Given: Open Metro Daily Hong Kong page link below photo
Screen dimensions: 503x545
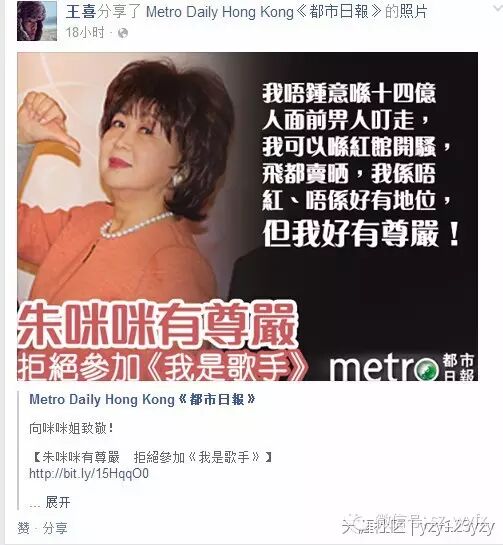Looking at the screenshot, I should click(143, 399).
